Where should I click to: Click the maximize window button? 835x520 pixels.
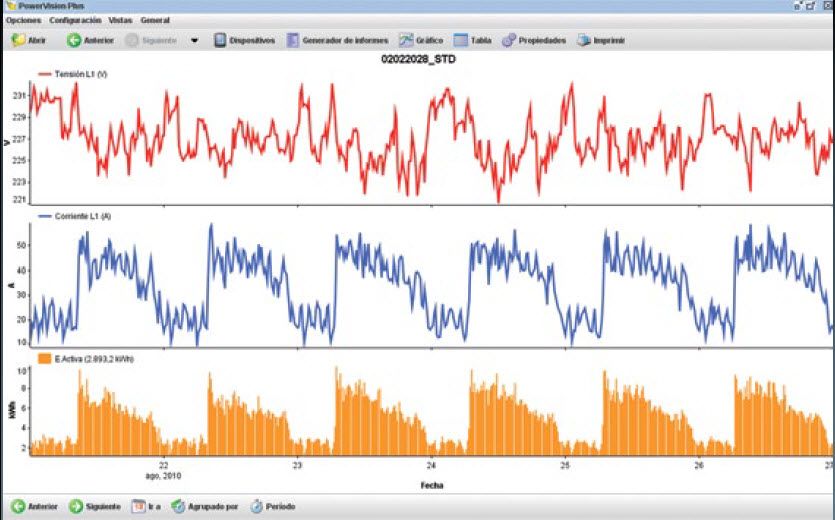click(810, 6)
